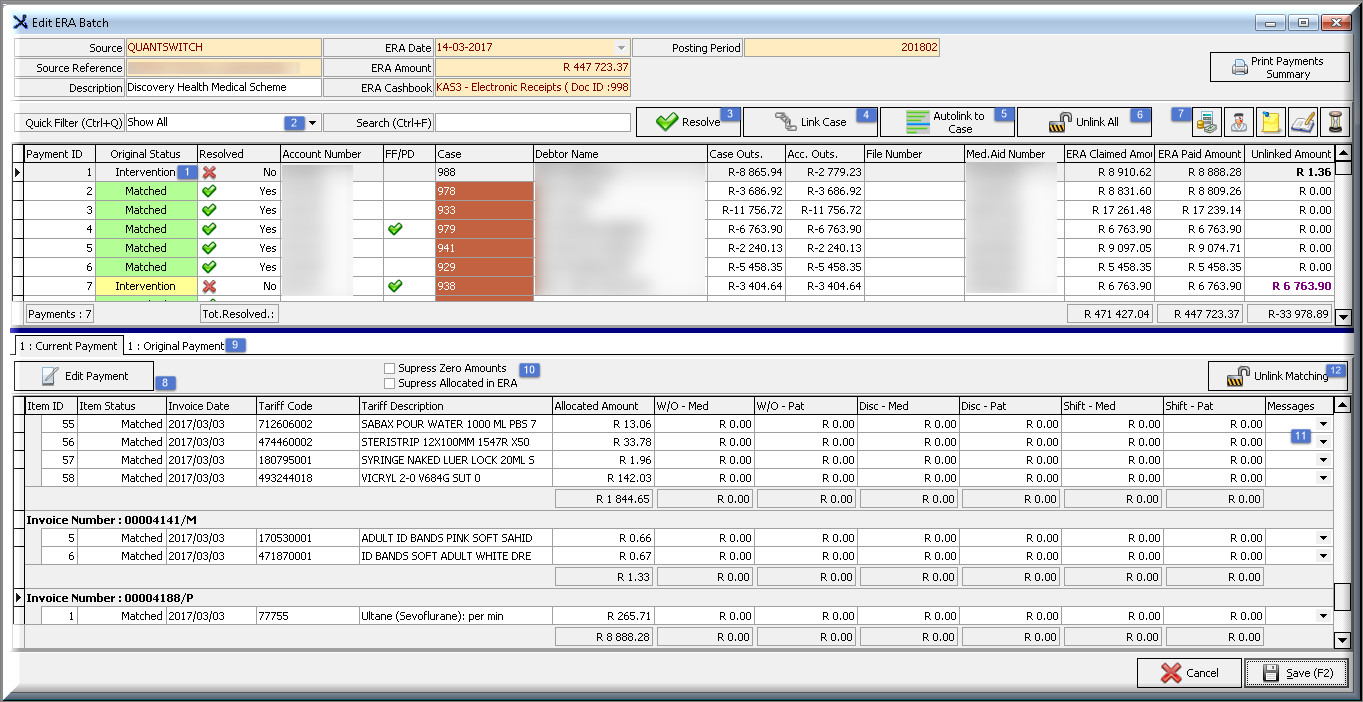Screen dimensions: 1363x702
Task: Select SABAX POUR WATER 1000 ML item row
Action: (x=678, y=424)
